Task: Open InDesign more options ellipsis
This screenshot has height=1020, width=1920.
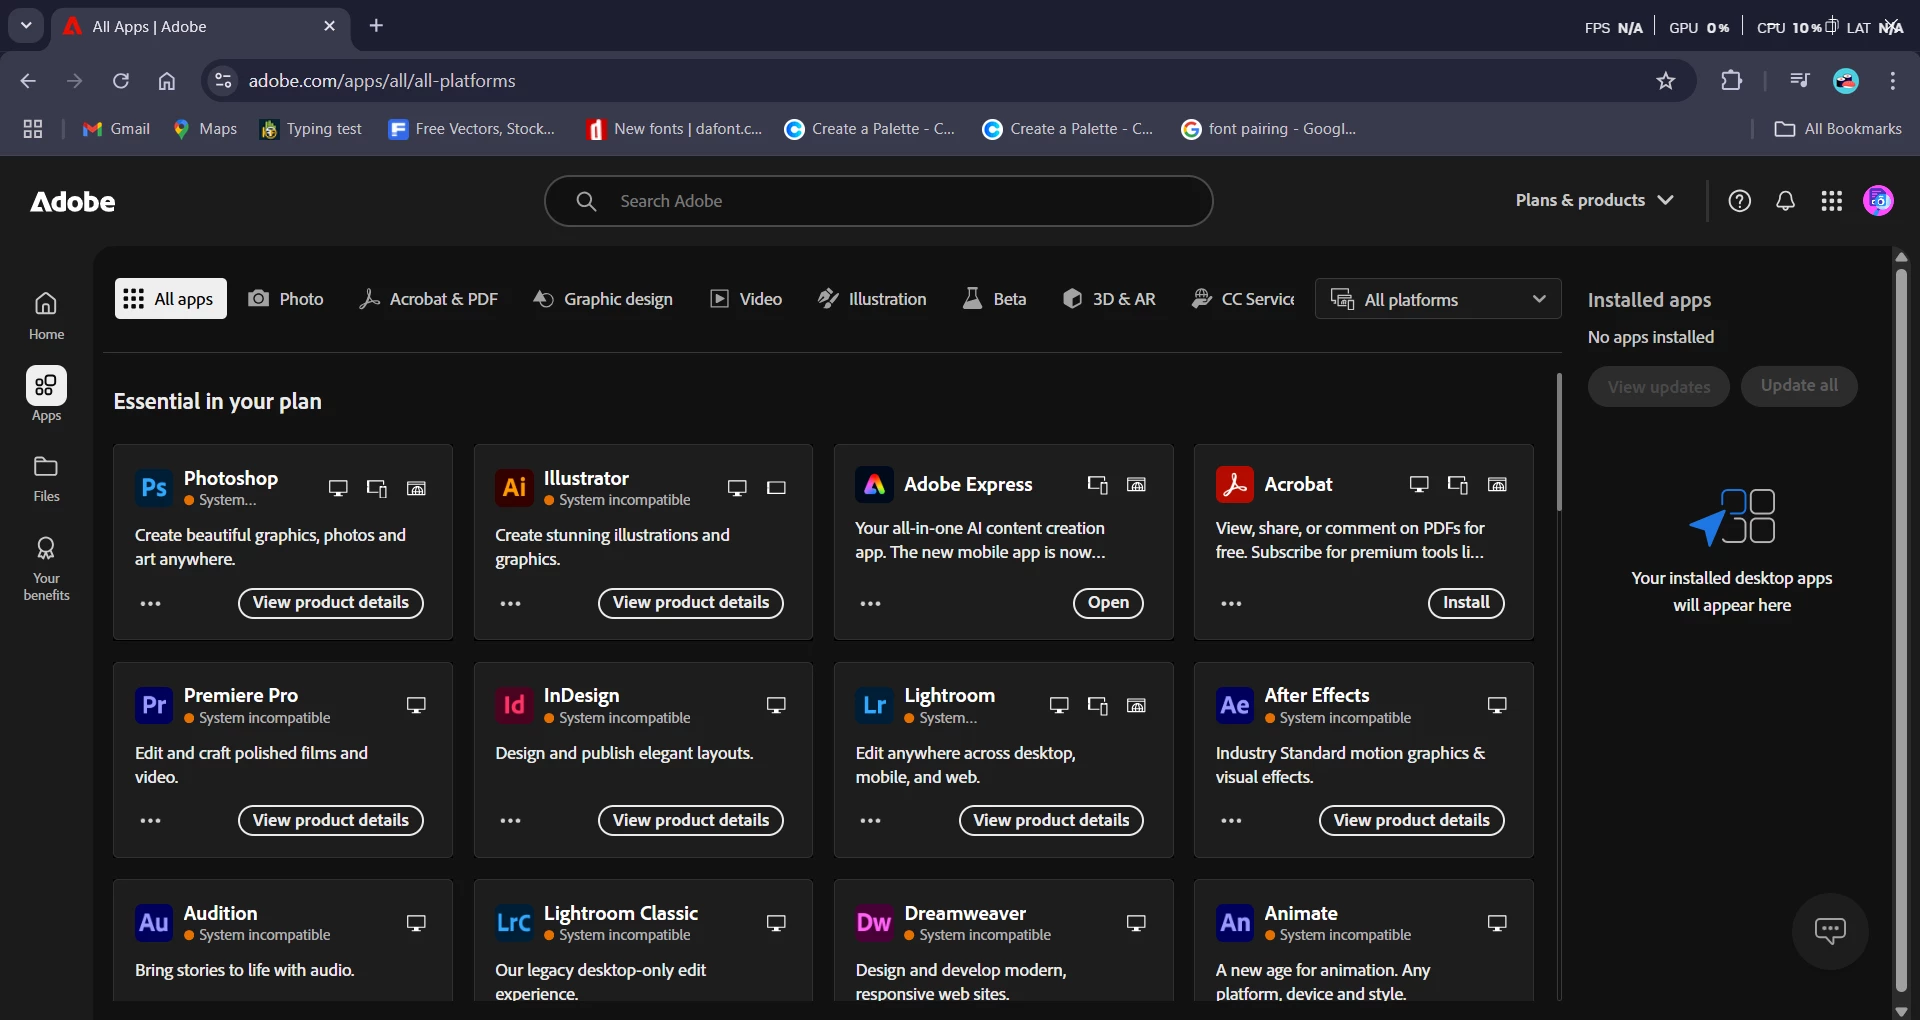Action: (511, 820)
